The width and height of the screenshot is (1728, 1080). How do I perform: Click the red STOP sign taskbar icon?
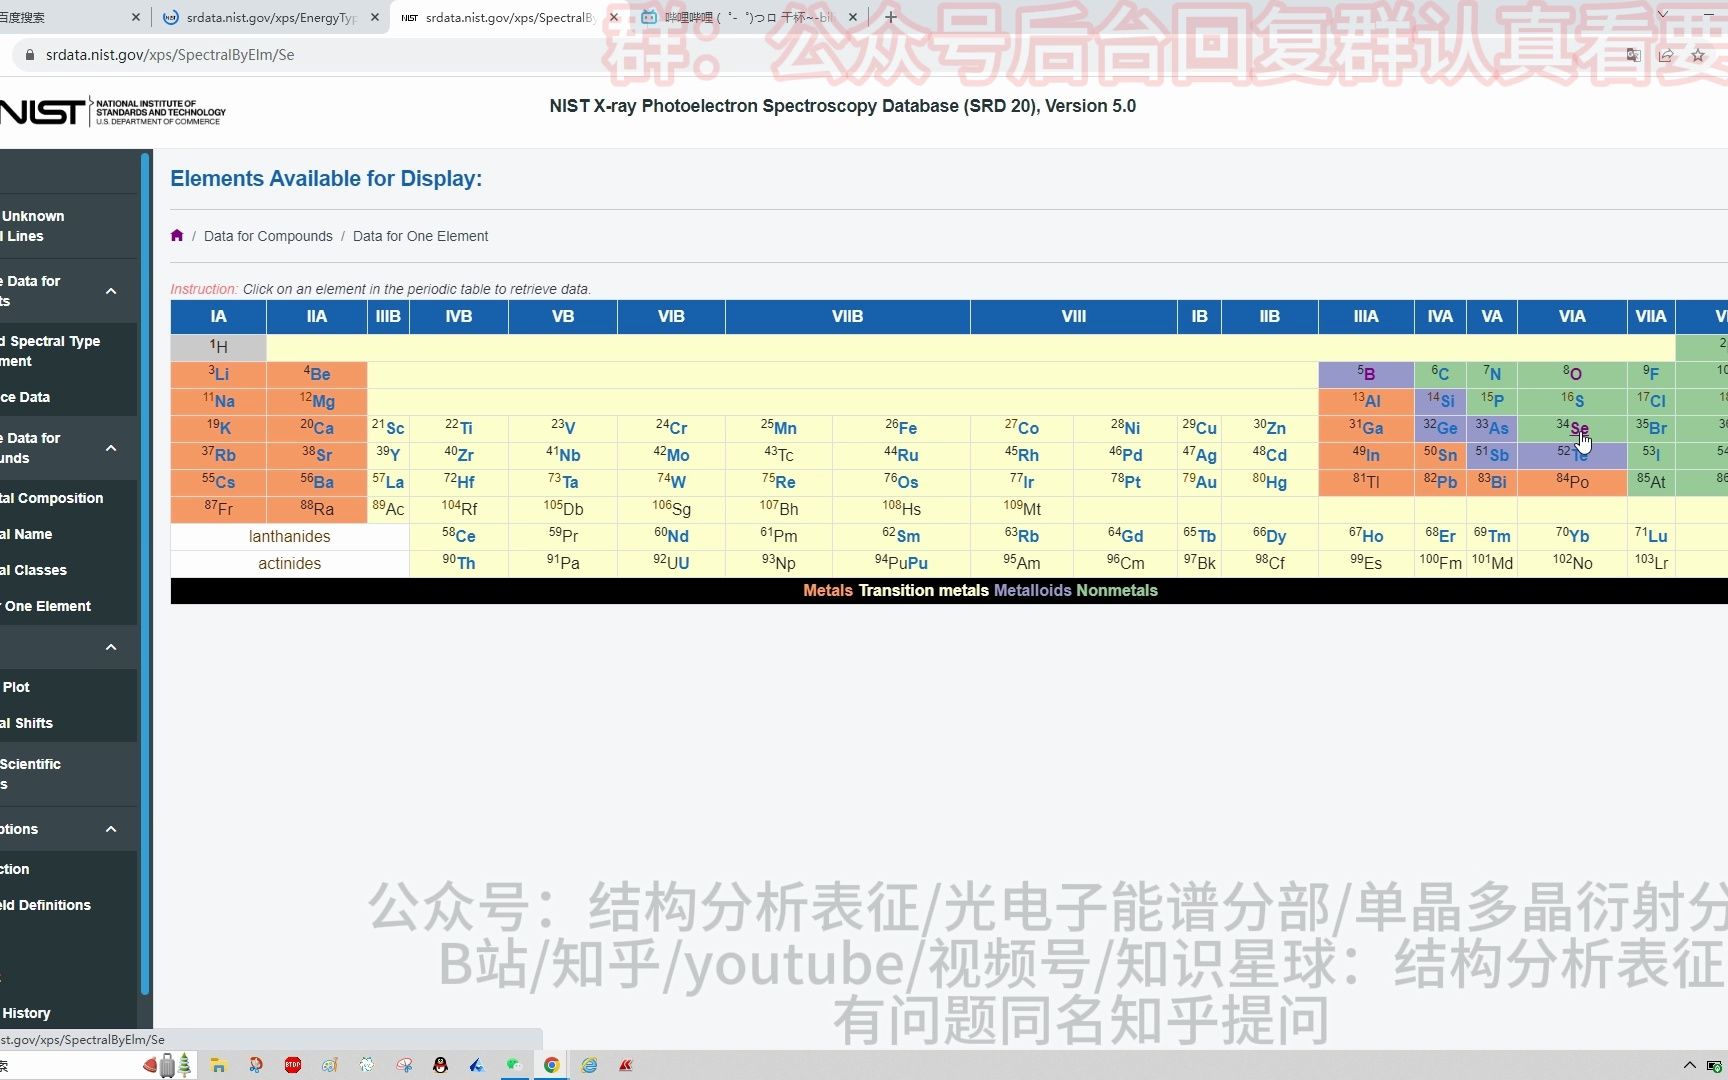(x=293, y=1065)
